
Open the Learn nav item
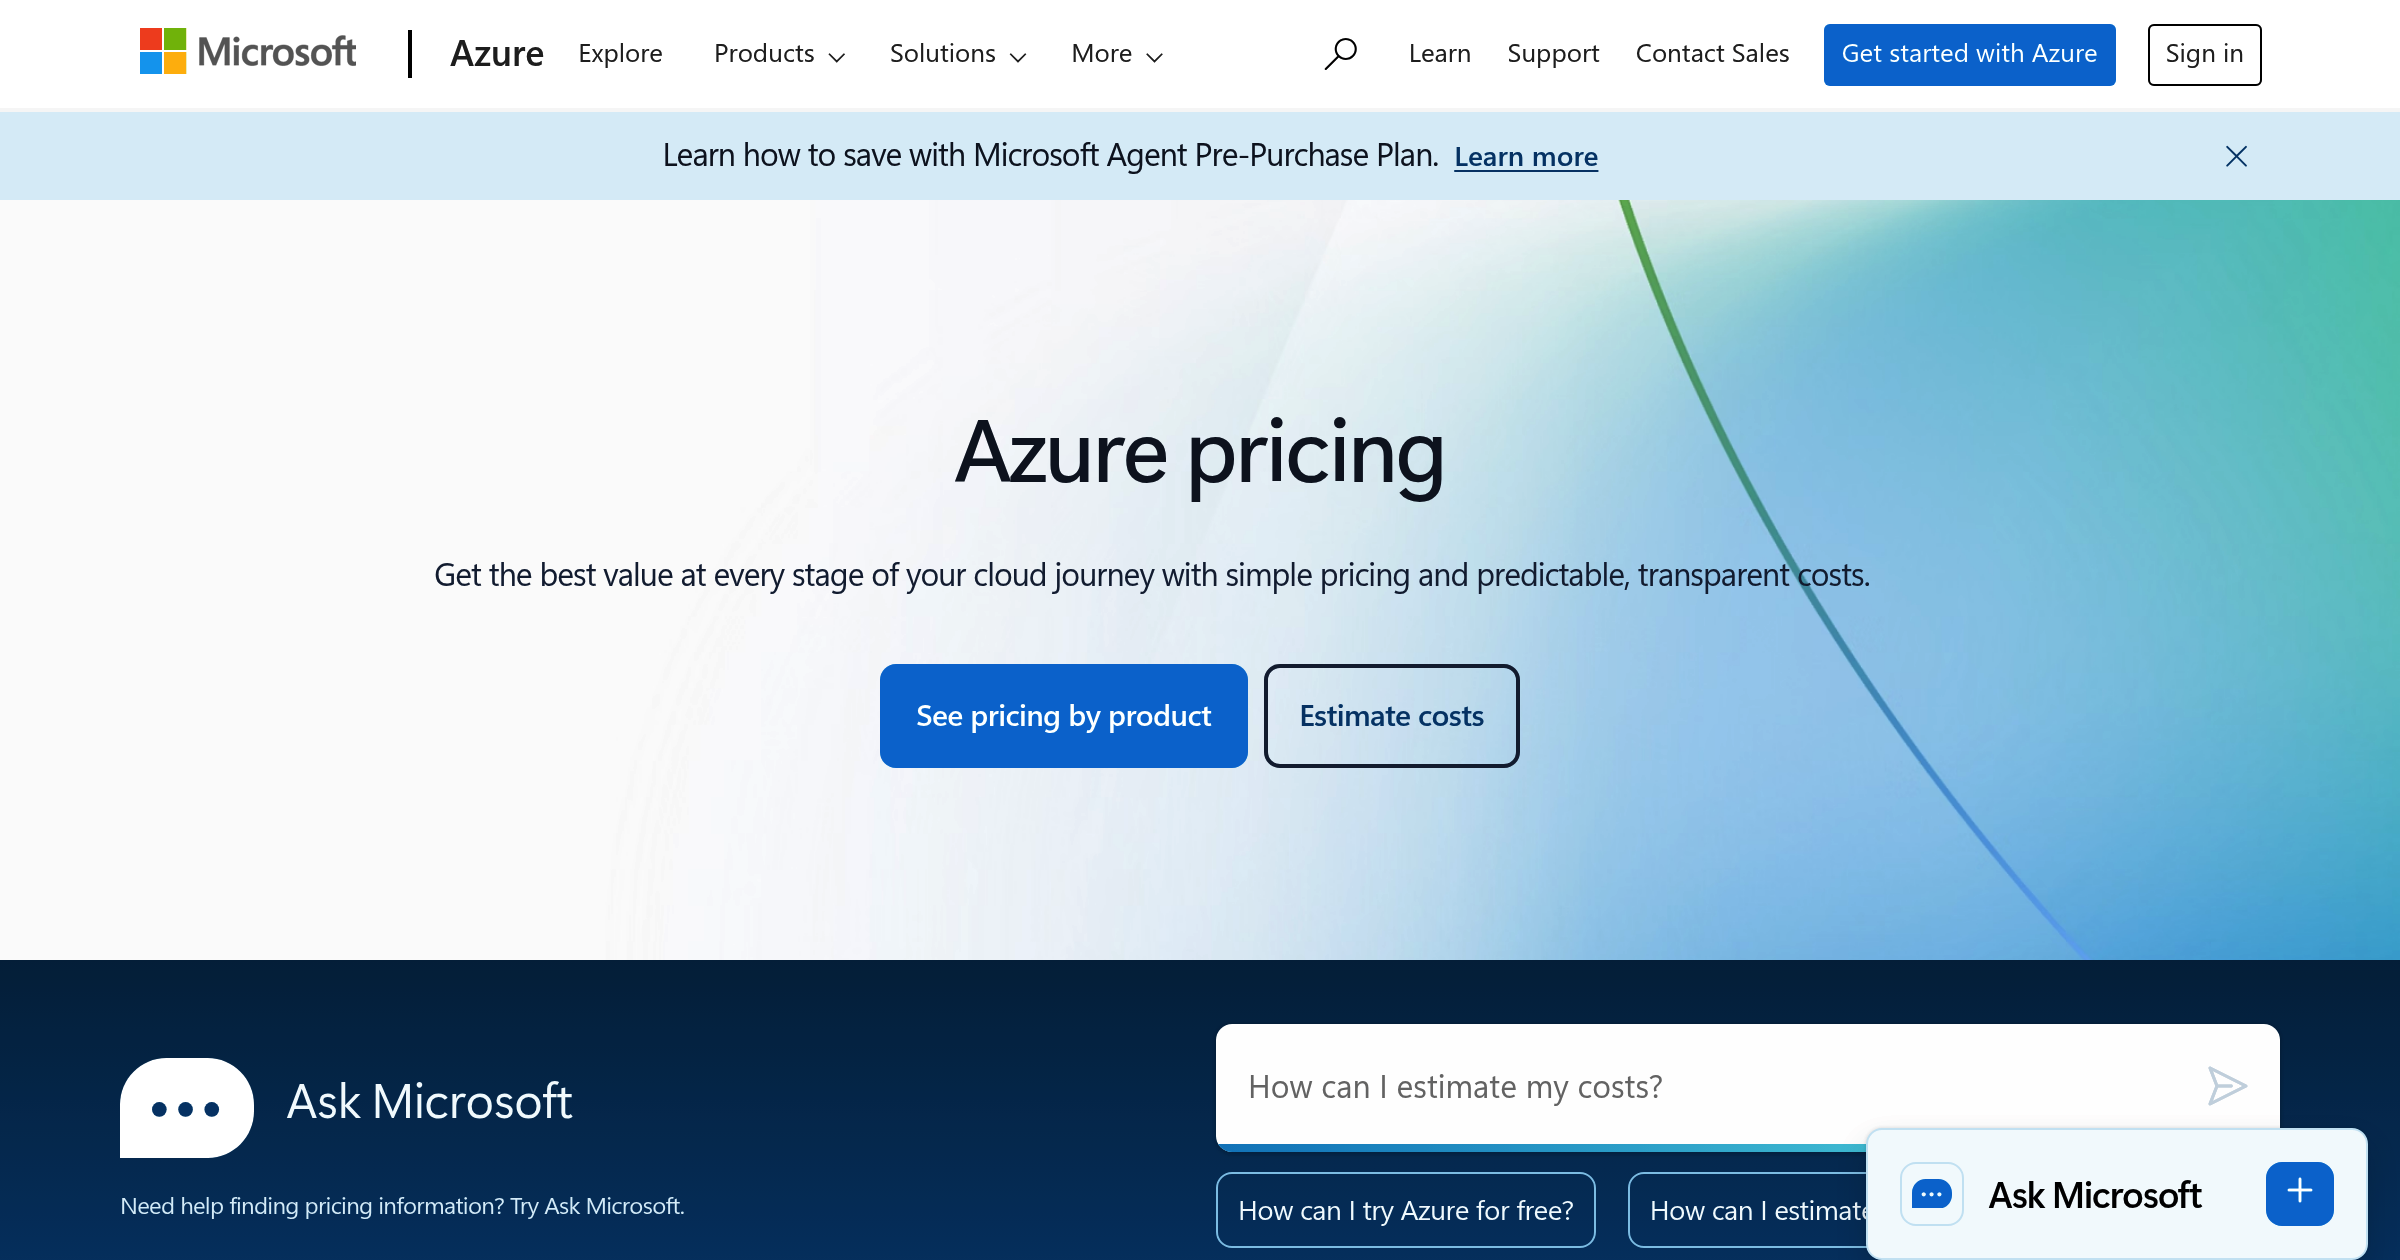[x=1439, y=54]
